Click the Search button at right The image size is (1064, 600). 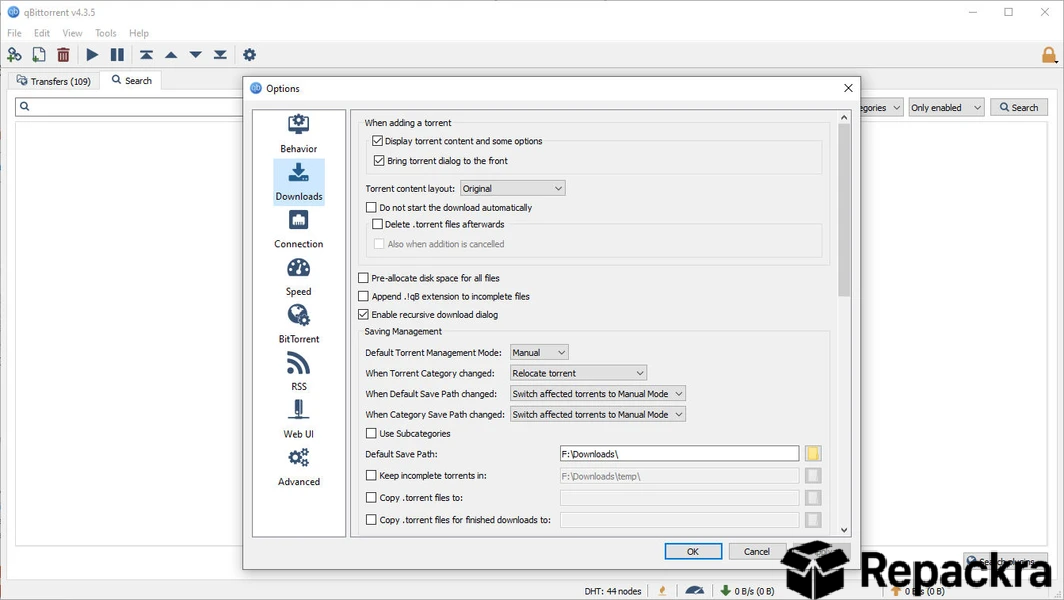1019,107
